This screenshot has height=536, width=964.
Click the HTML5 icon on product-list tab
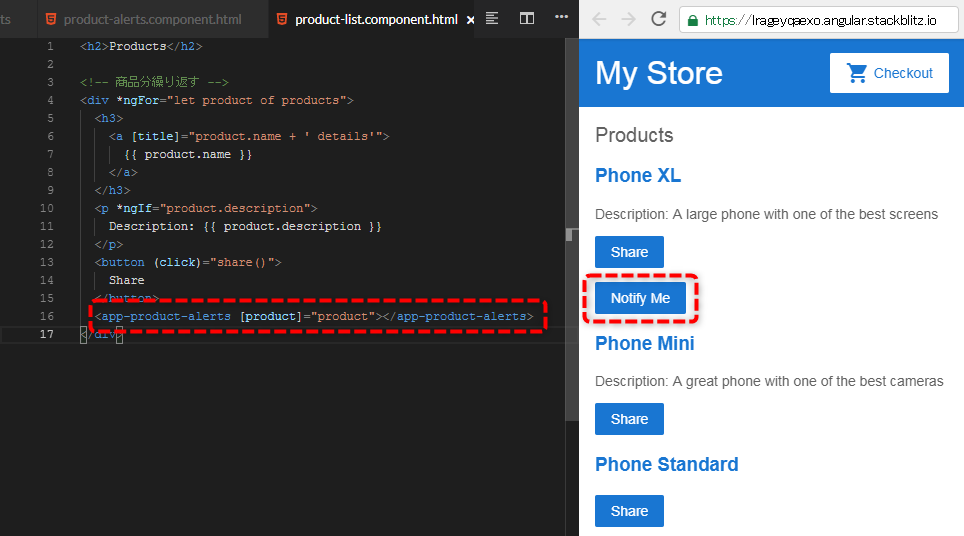point(282,20)
